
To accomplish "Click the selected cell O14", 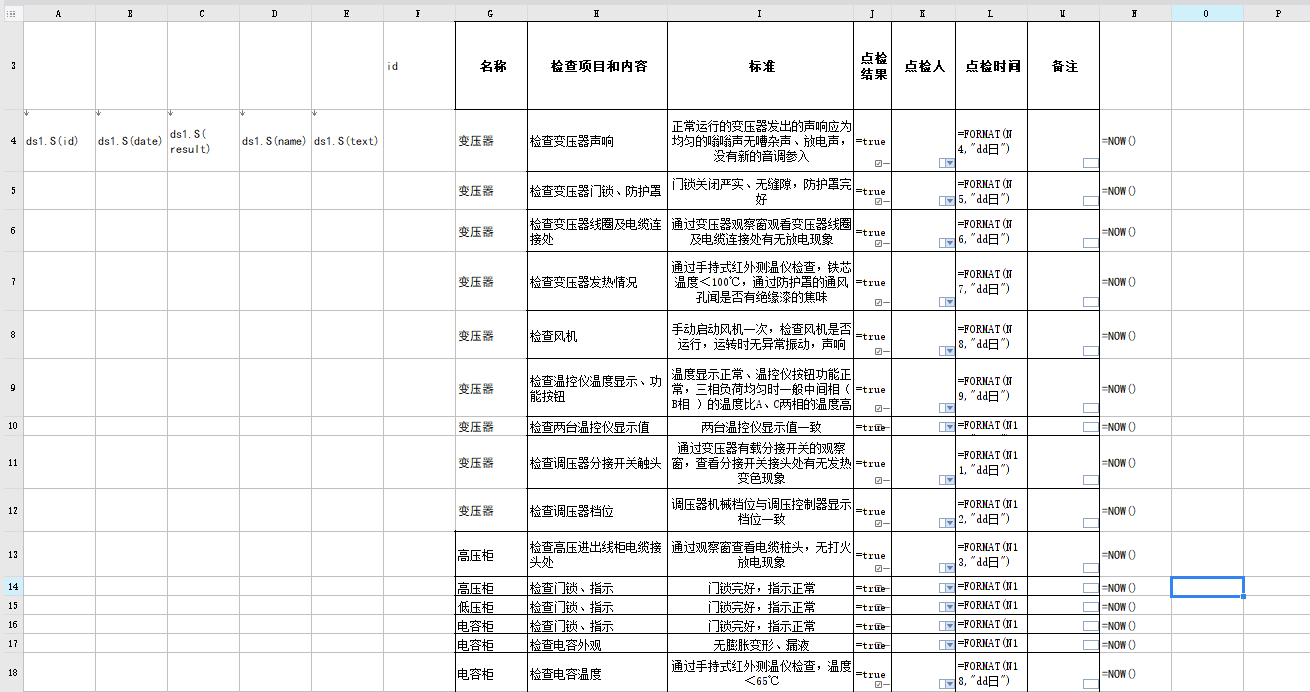I will 1207,587.
